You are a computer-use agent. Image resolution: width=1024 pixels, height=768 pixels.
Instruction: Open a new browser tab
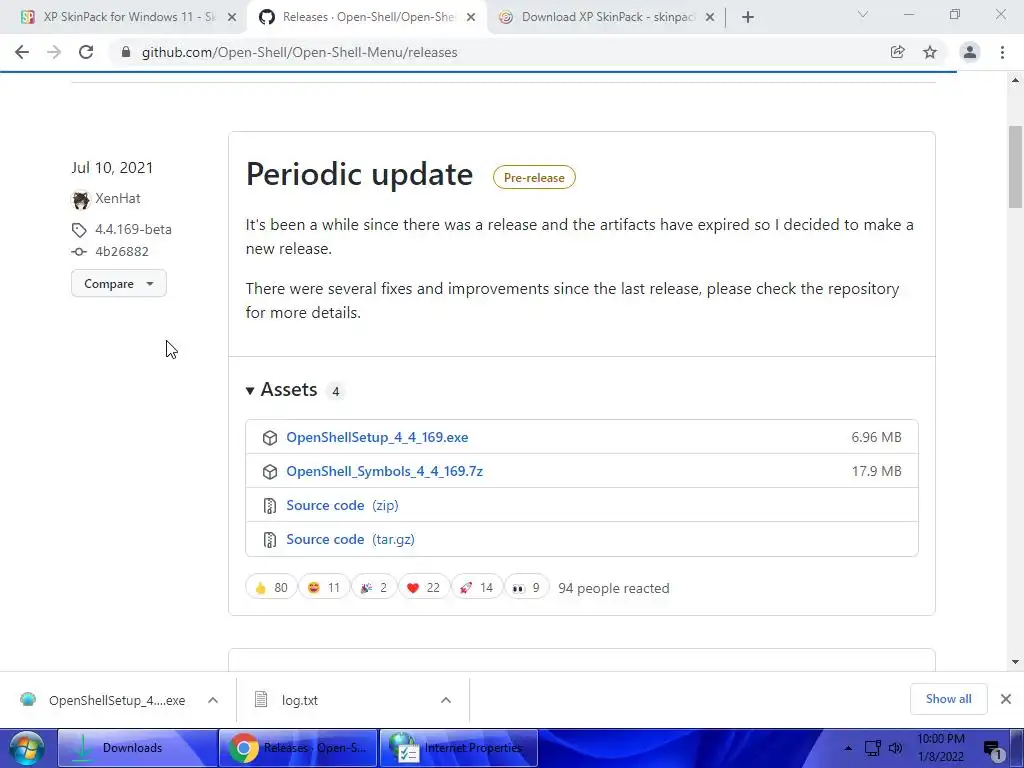click(x=748, y=17)
